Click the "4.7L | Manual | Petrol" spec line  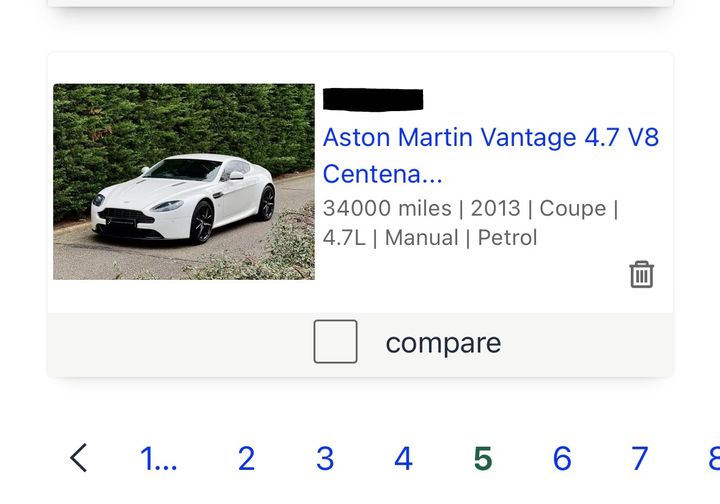(x=430, y=238)
